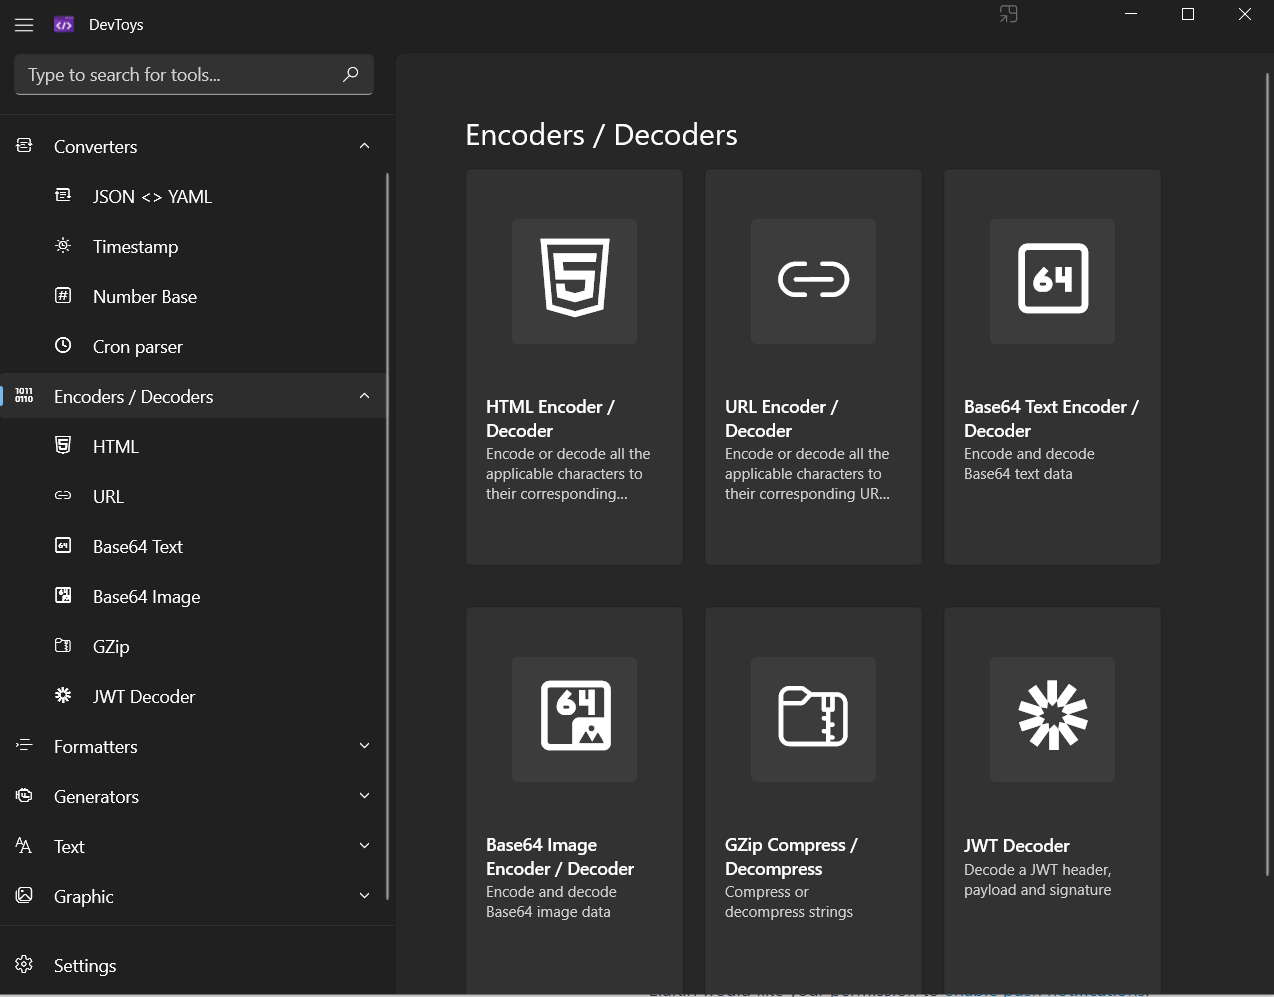Click the GZip sidebar icon

[x=63, y=646]
